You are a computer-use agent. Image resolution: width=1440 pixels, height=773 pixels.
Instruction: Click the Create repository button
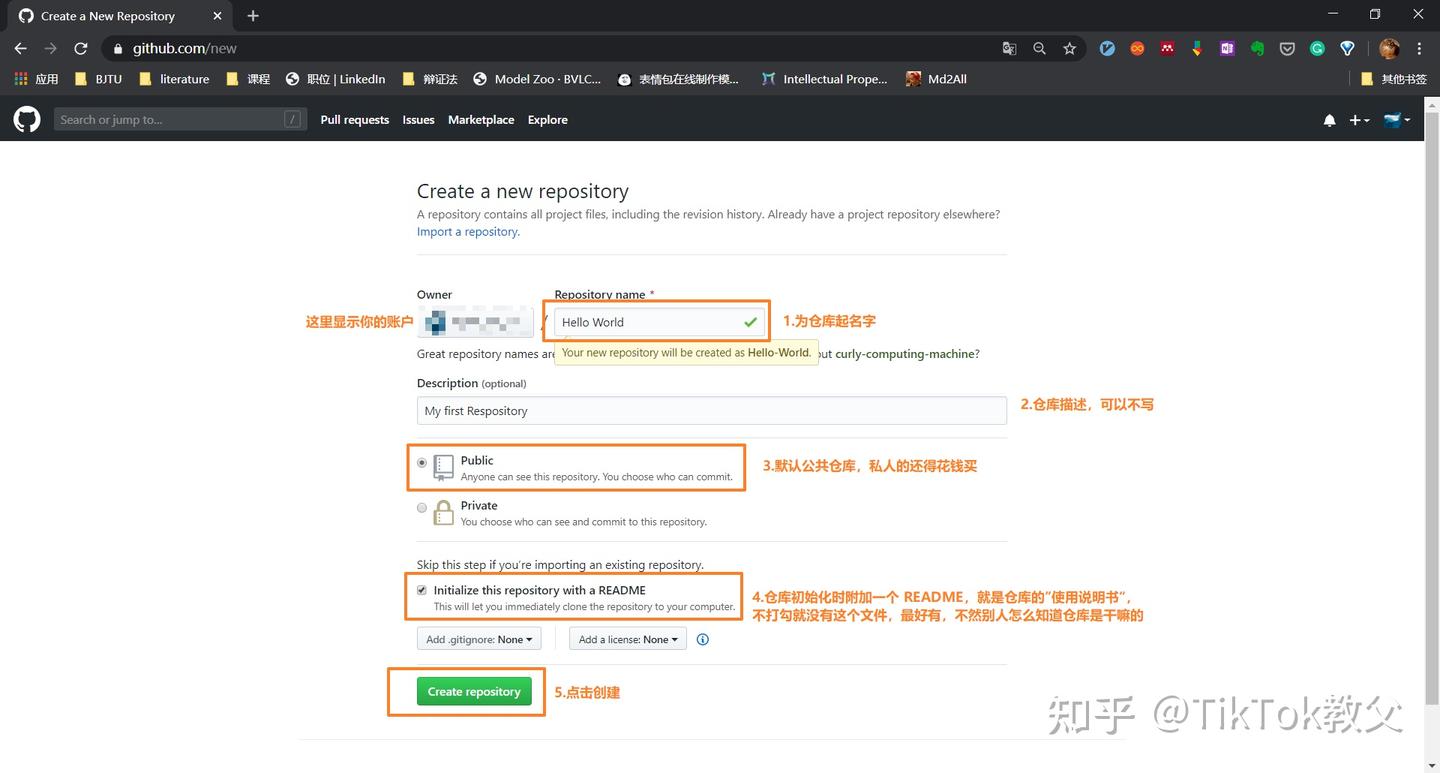pos(473,691)
